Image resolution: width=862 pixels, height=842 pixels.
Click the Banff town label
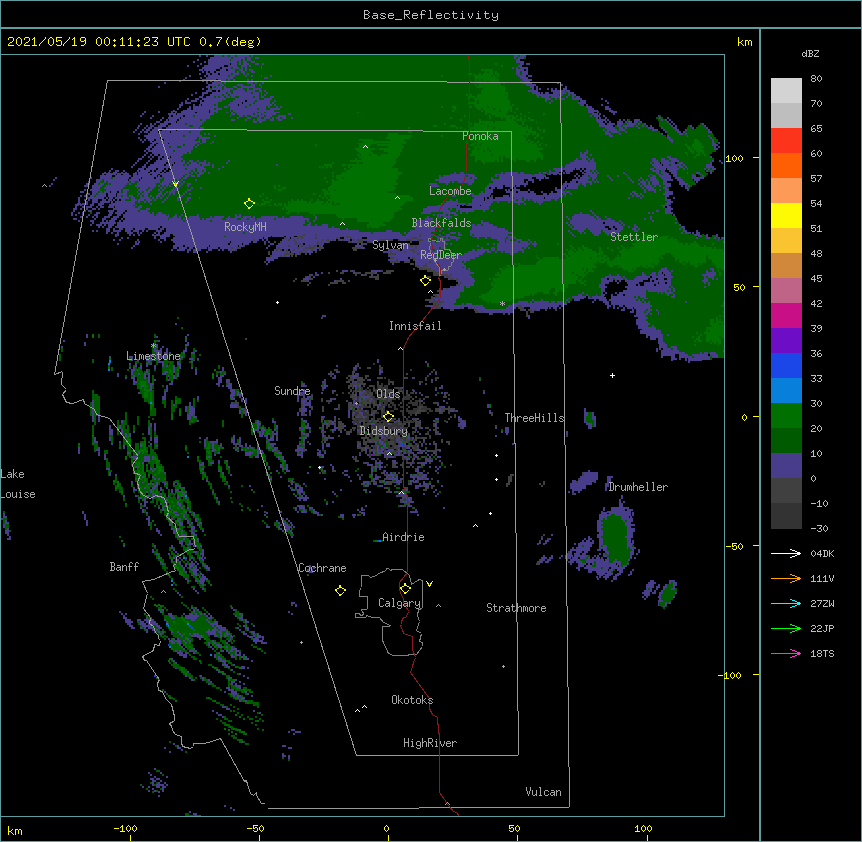click(124, 567)
